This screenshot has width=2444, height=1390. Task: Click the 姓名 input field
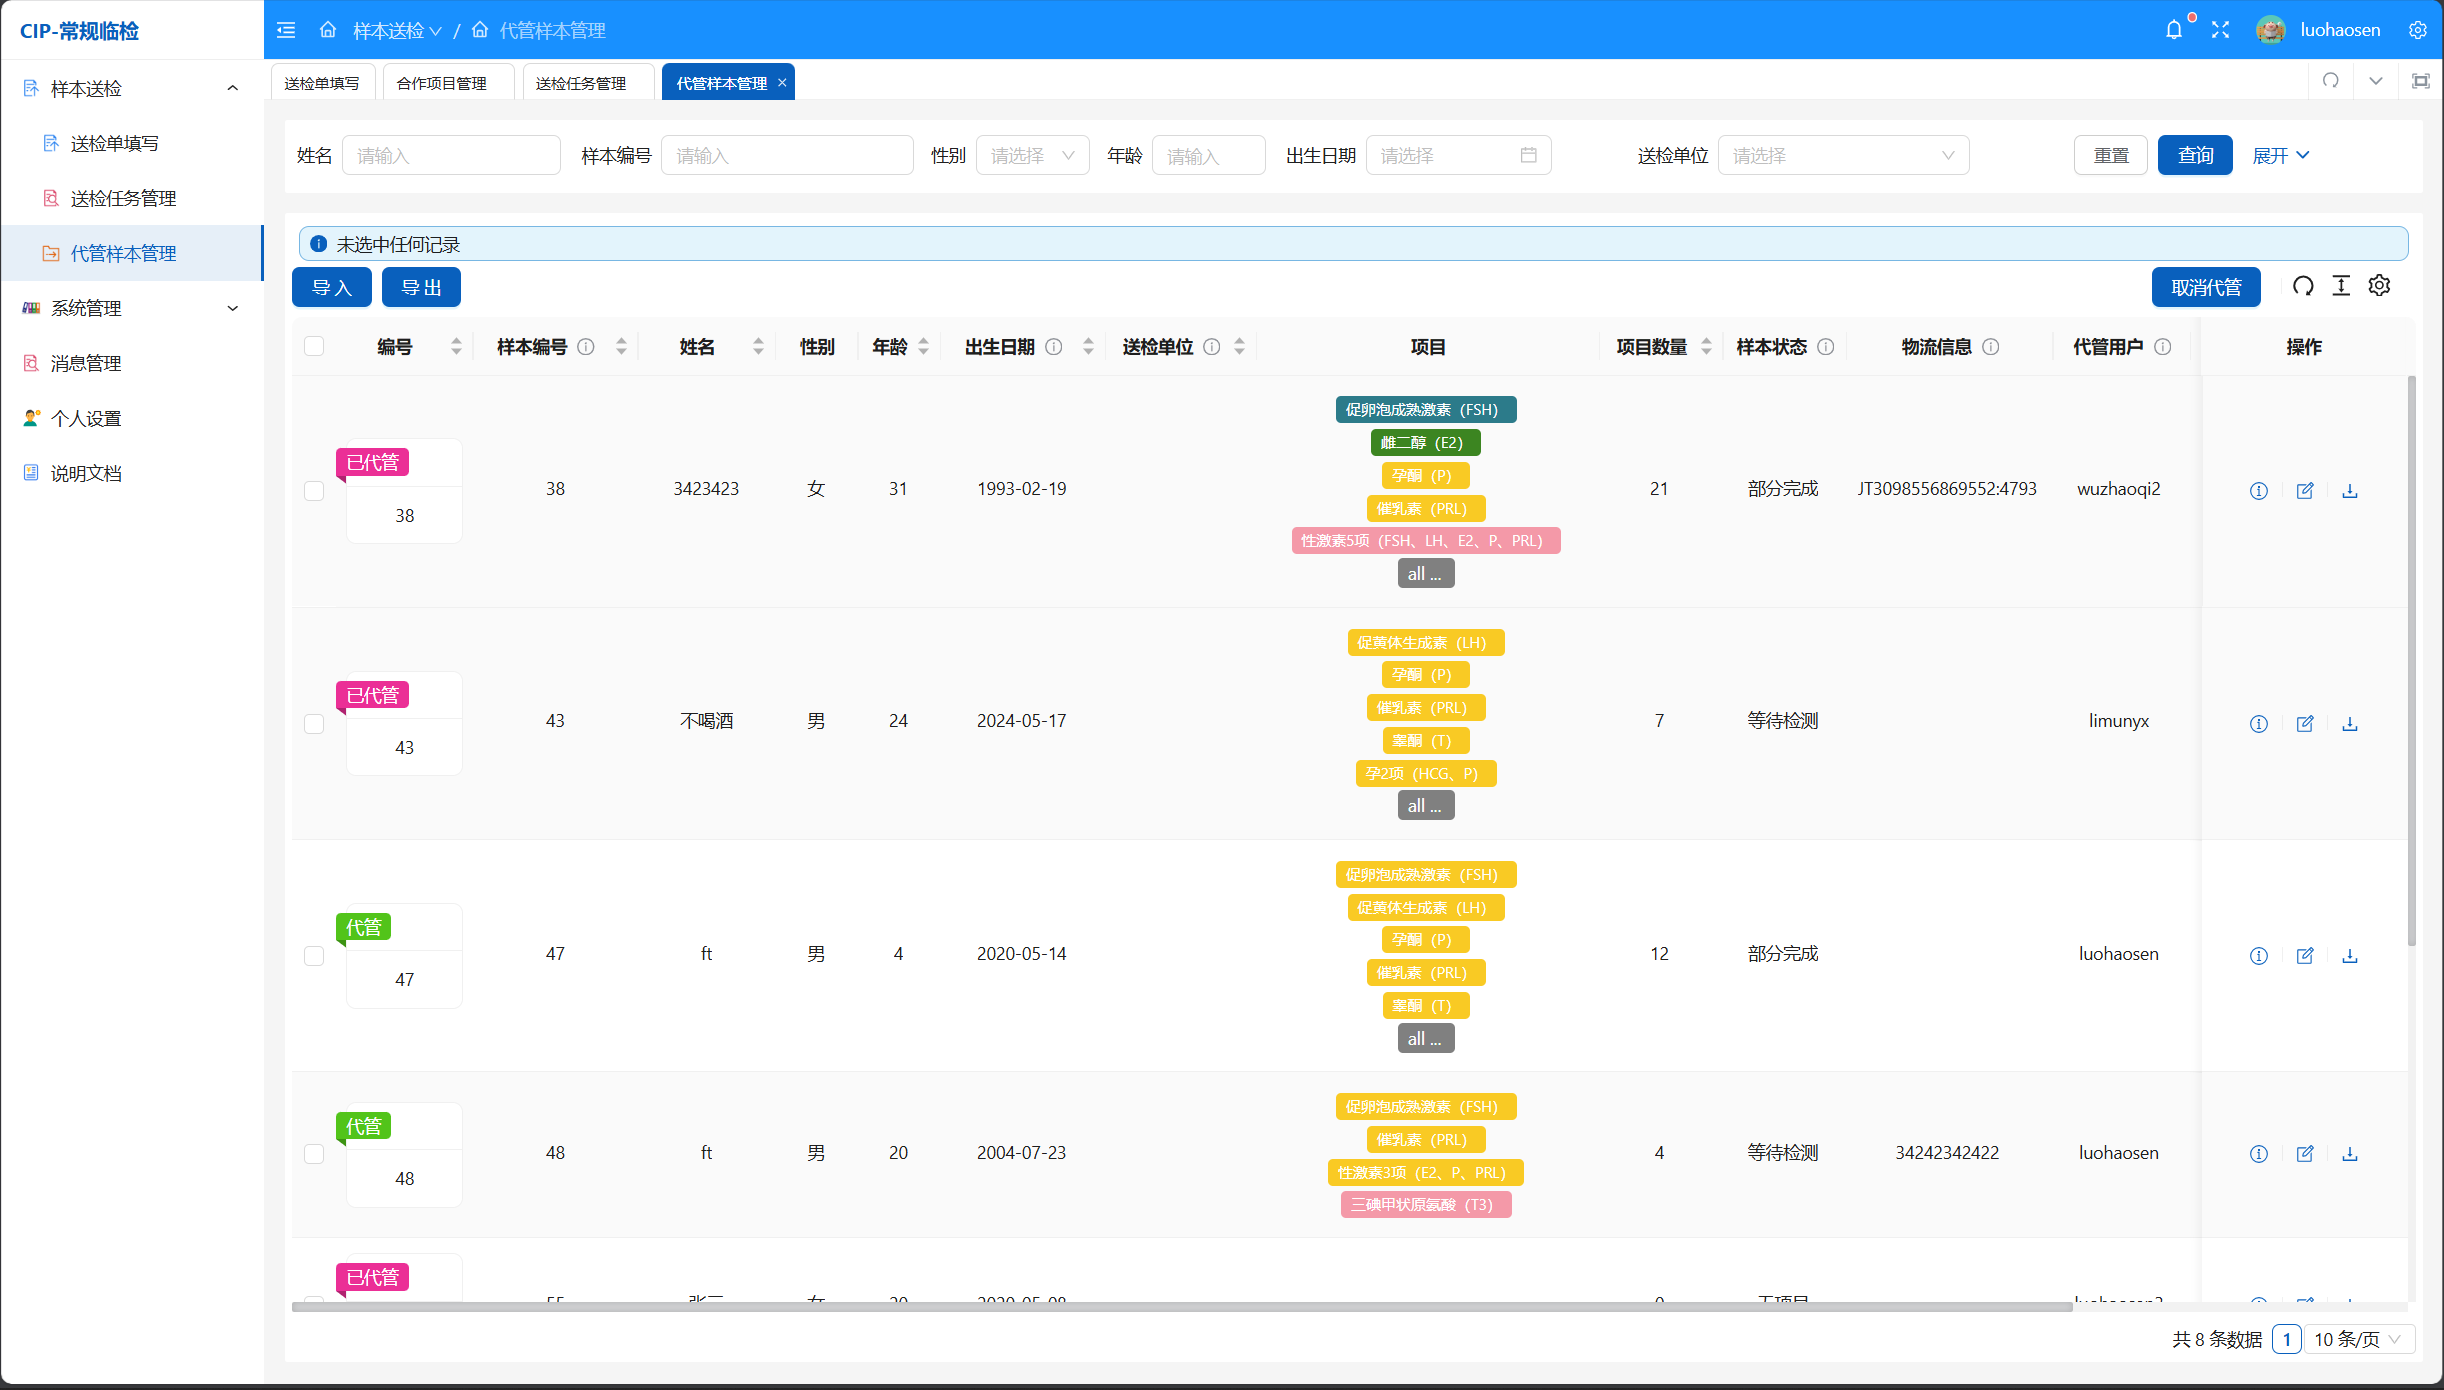[450, 156]
